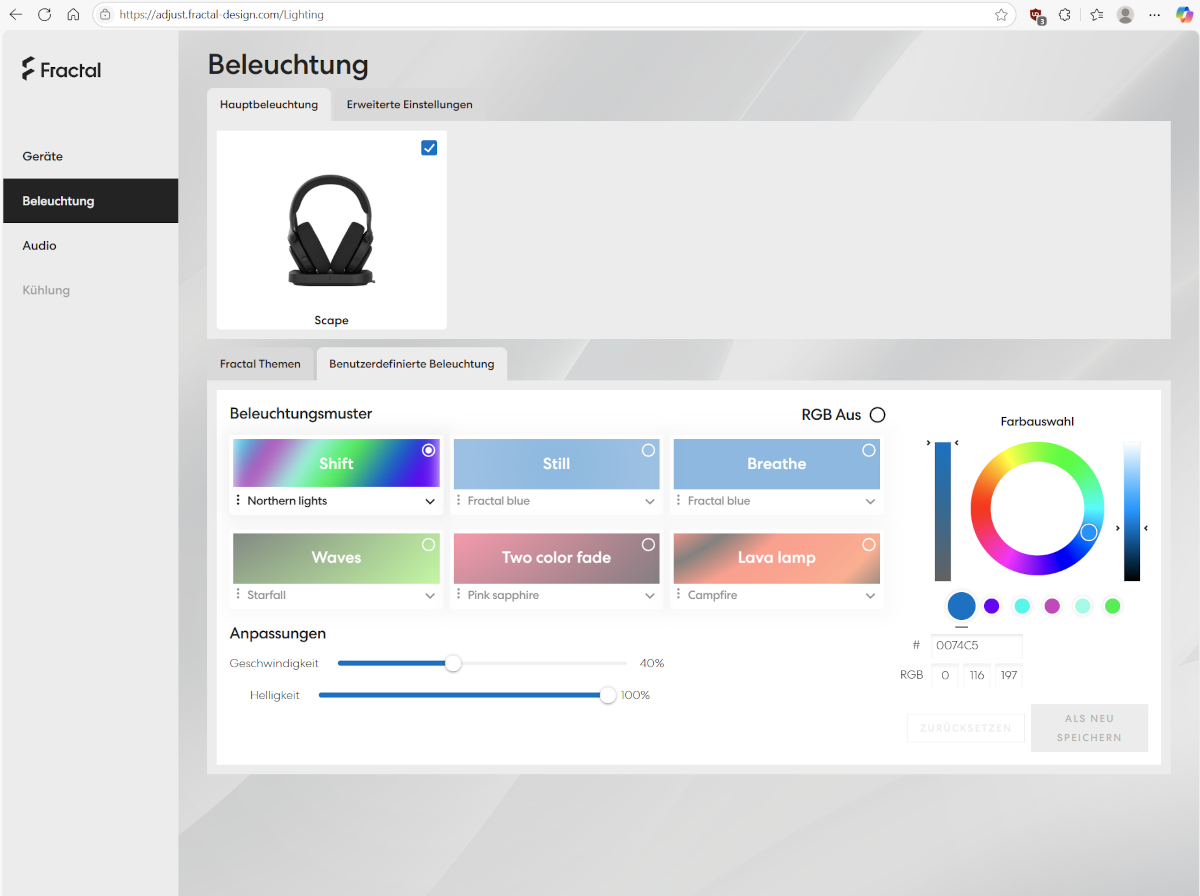Click the Helligkeit slider handle

coord(608,695)
